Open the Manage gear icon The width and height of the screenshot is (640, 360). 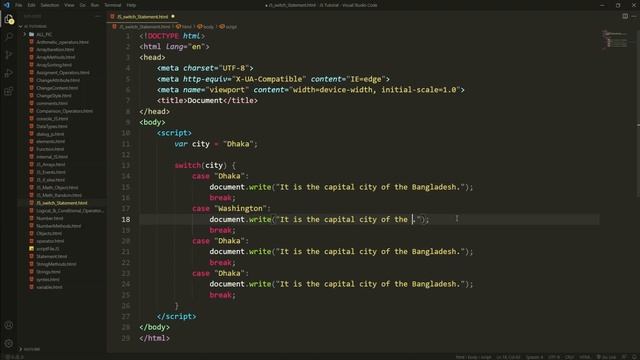[9, 343]
